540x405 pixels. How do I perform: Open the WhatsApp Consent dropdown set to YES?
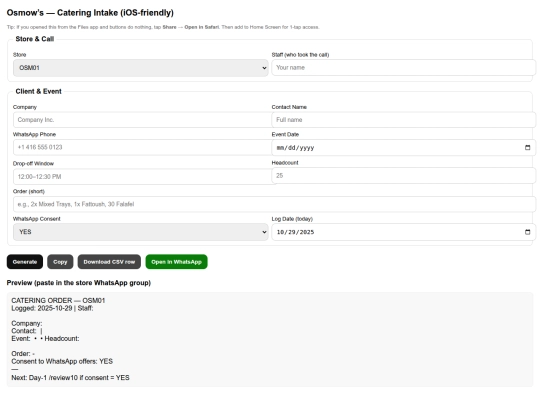tap(141, 232)
